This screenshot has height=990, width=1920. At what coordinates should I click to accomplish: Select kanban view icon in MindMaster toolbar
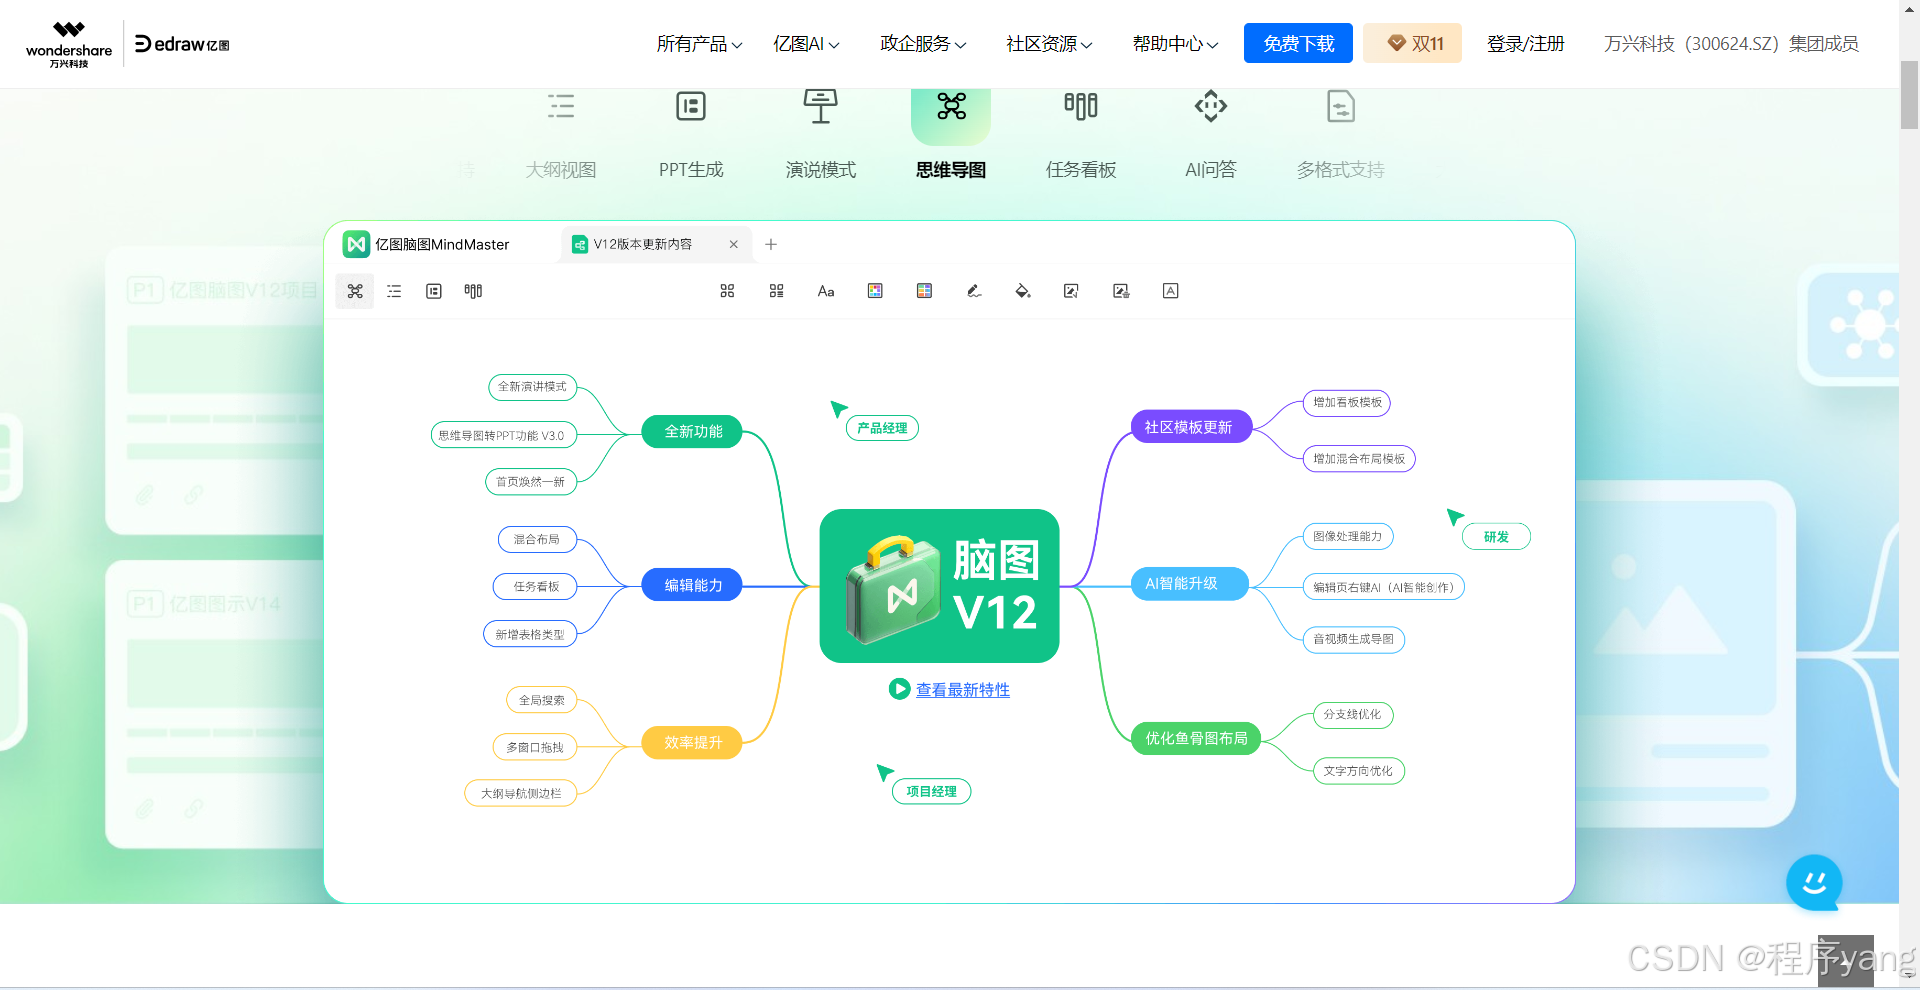click(x=473, y=291)
